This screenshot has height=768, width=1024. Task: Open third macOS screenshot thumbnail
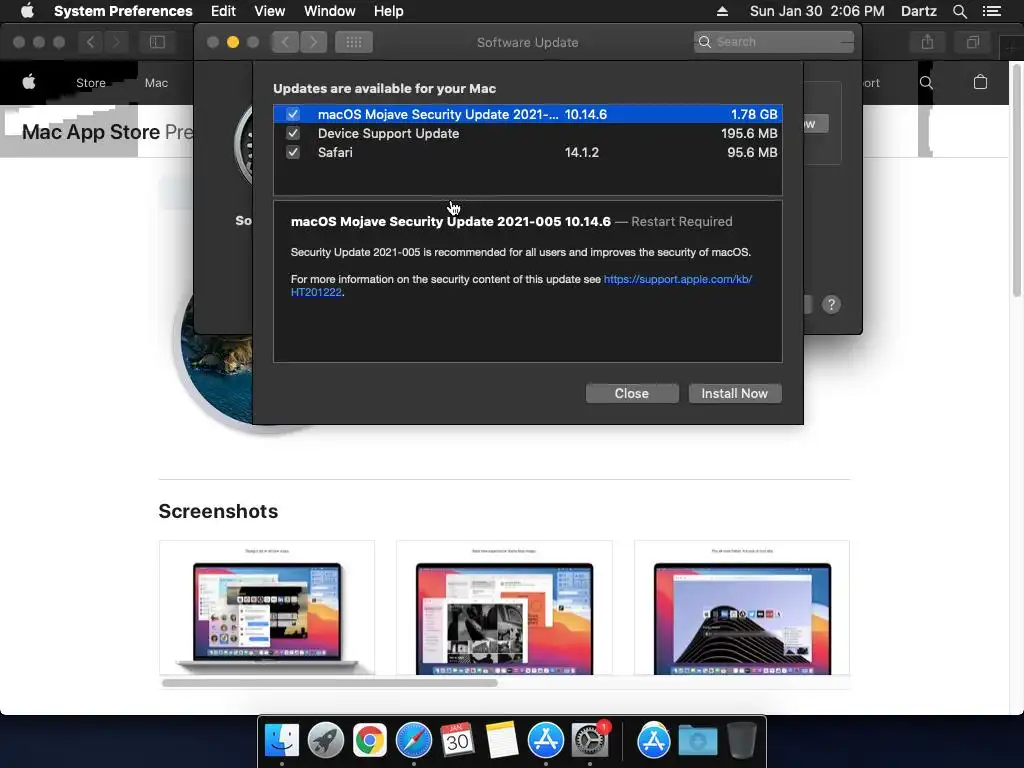pyautogui.click(x=742, y=607)
